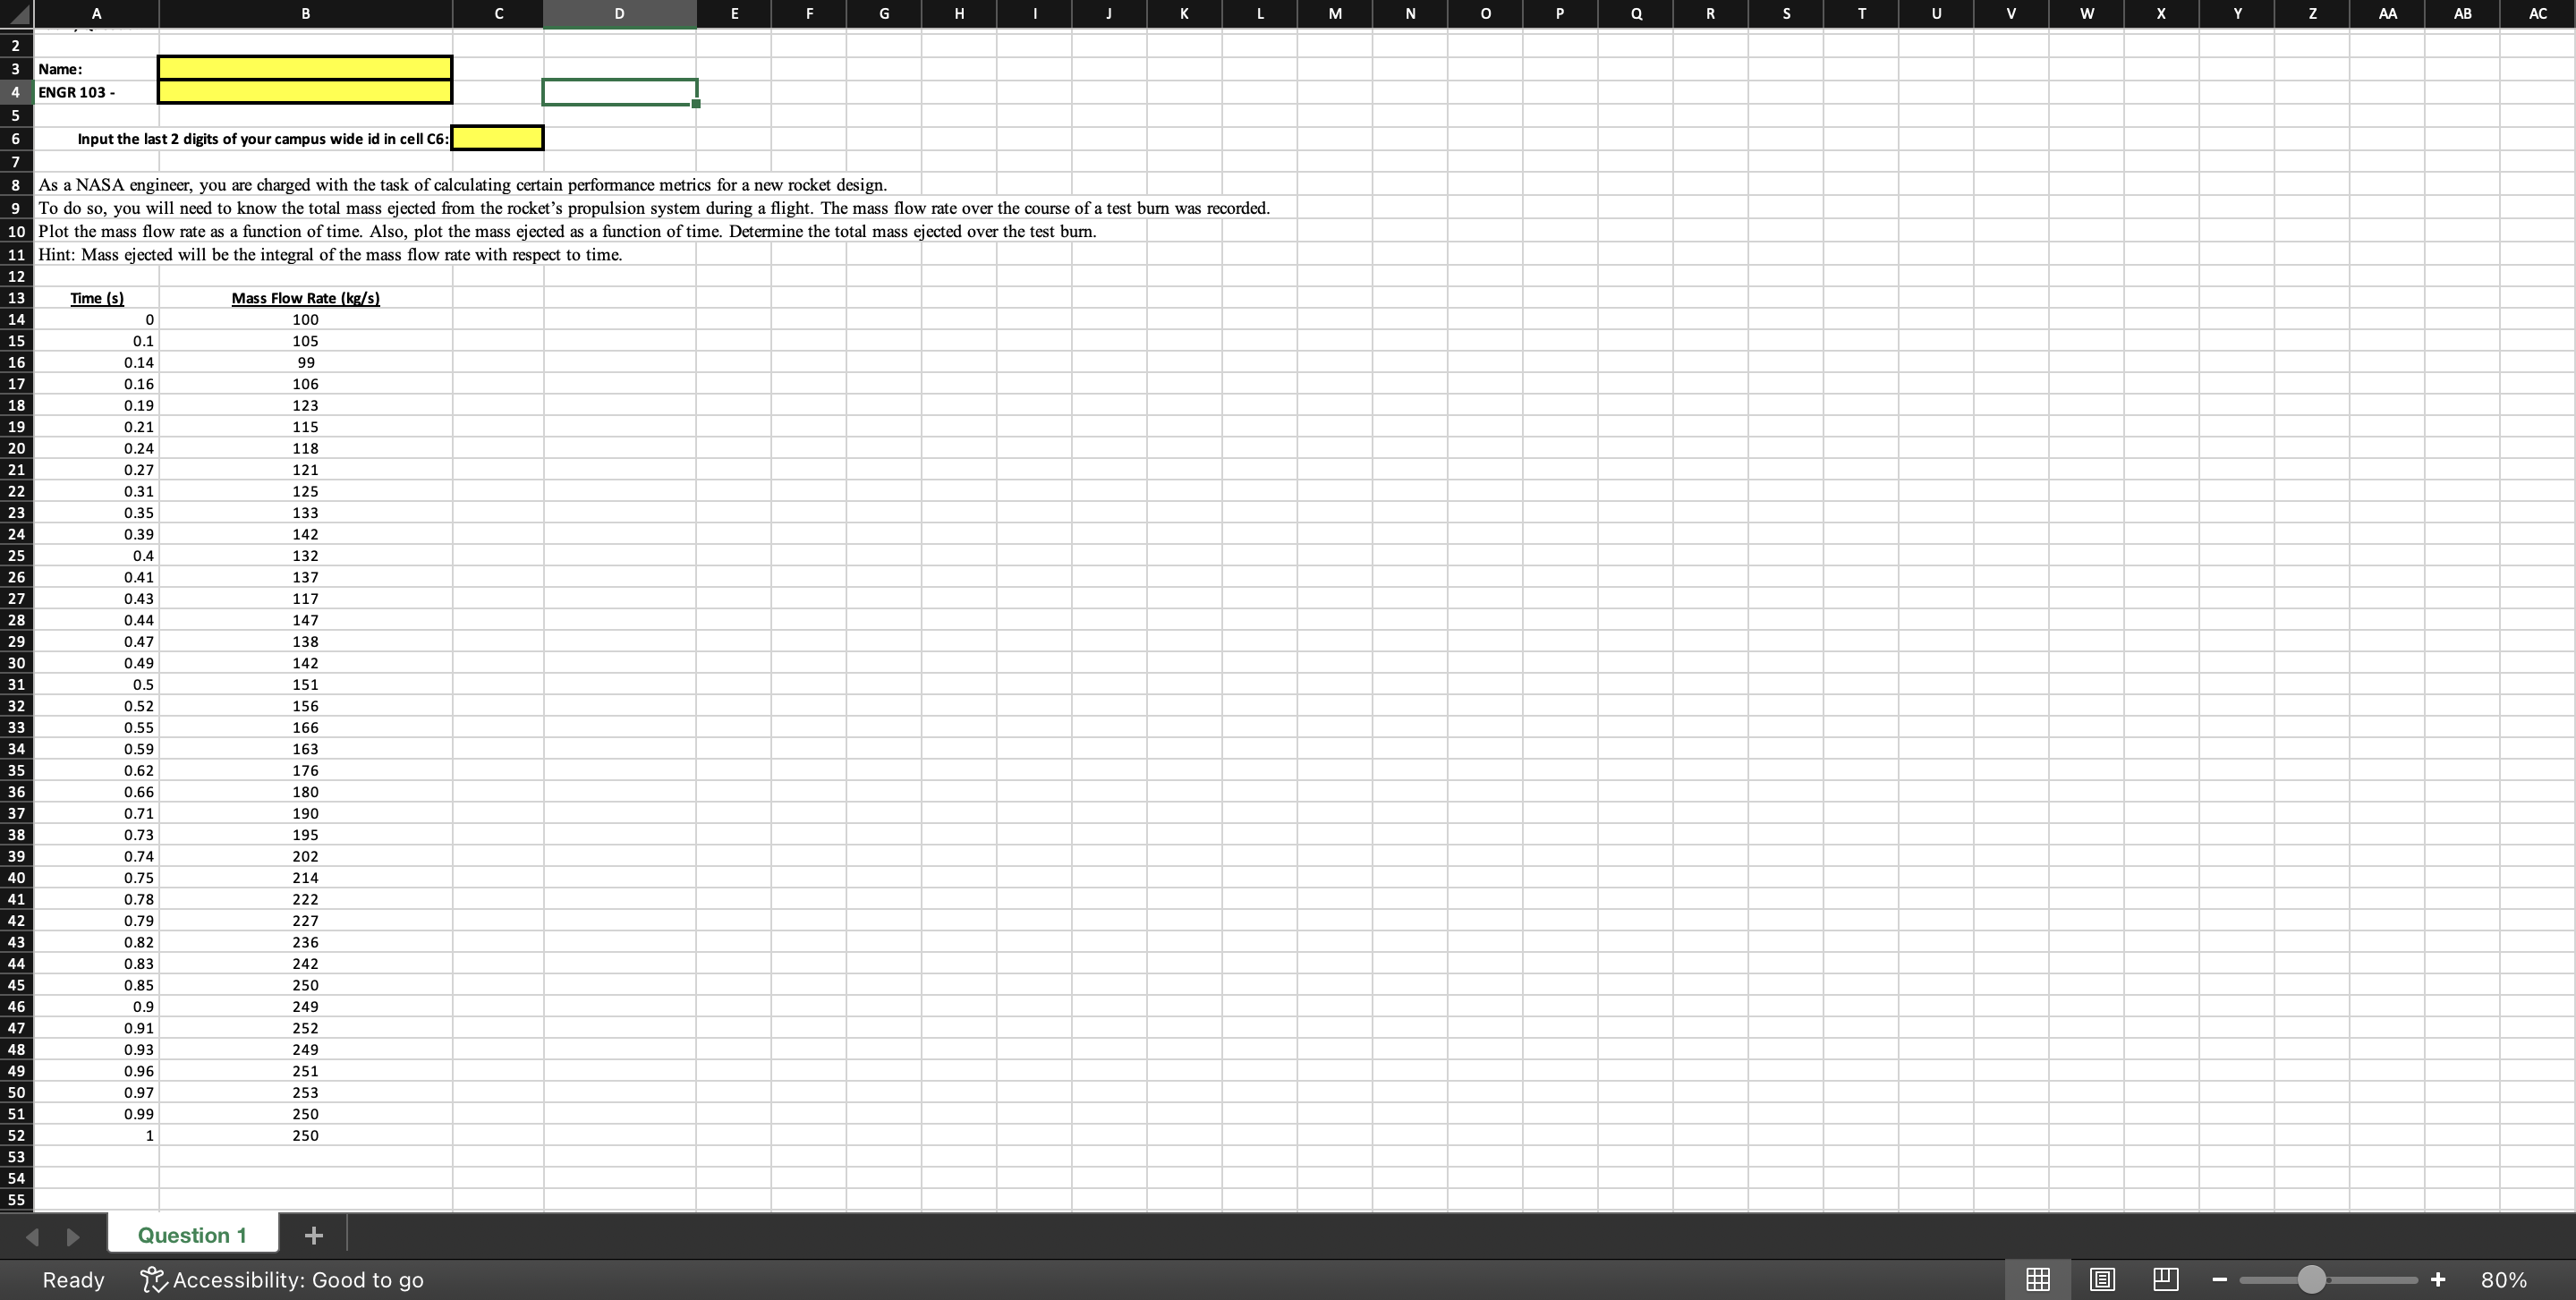Switch to Page Break Preview icon
Screen dimensions: 2576x1300
pyautogui.click(x=2165, y=1279)
